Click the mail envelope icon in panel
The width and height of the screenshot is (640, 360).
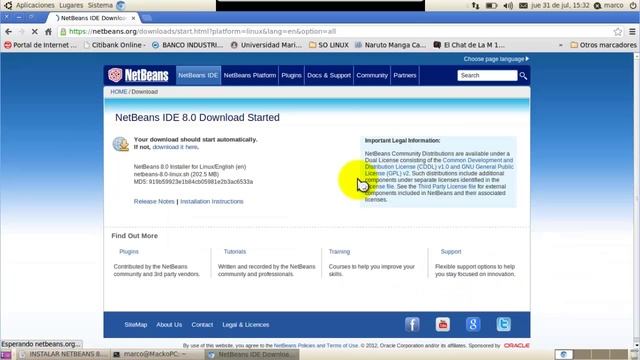pyautogui.click(x=523, y=5)
